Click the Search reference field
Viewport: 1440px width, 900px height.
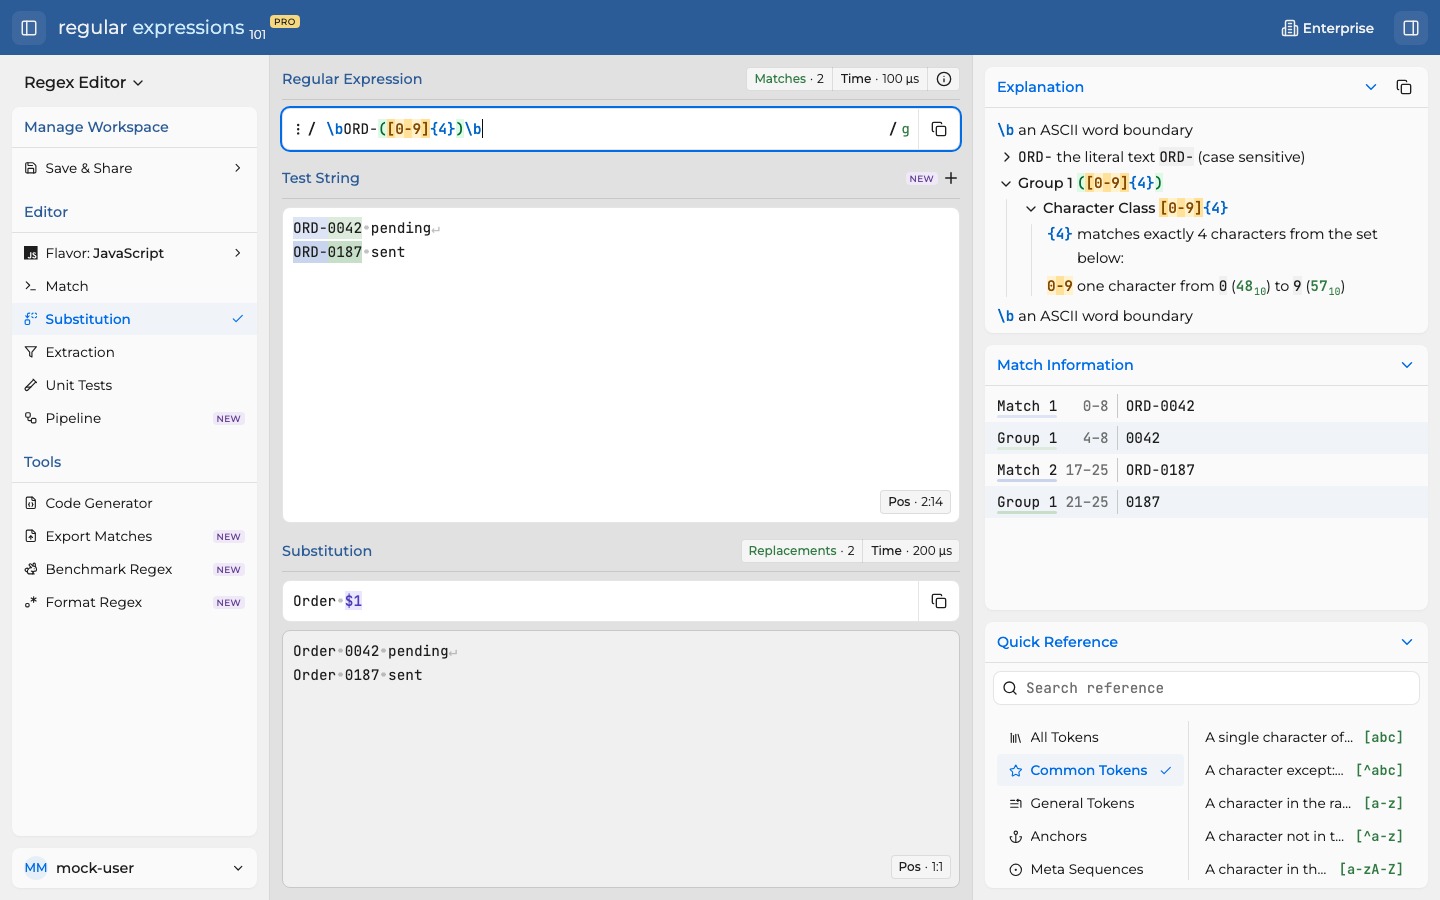[1207, 688]
